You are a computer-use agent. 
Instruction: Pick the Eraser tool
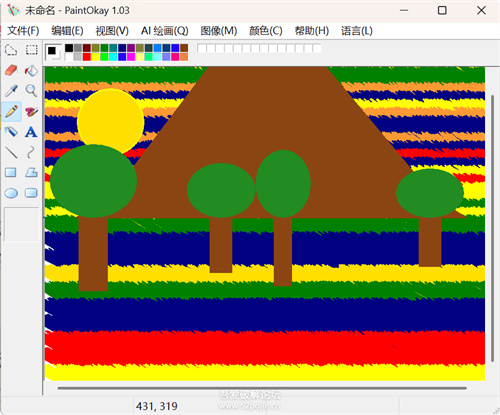tap(11, 70)
